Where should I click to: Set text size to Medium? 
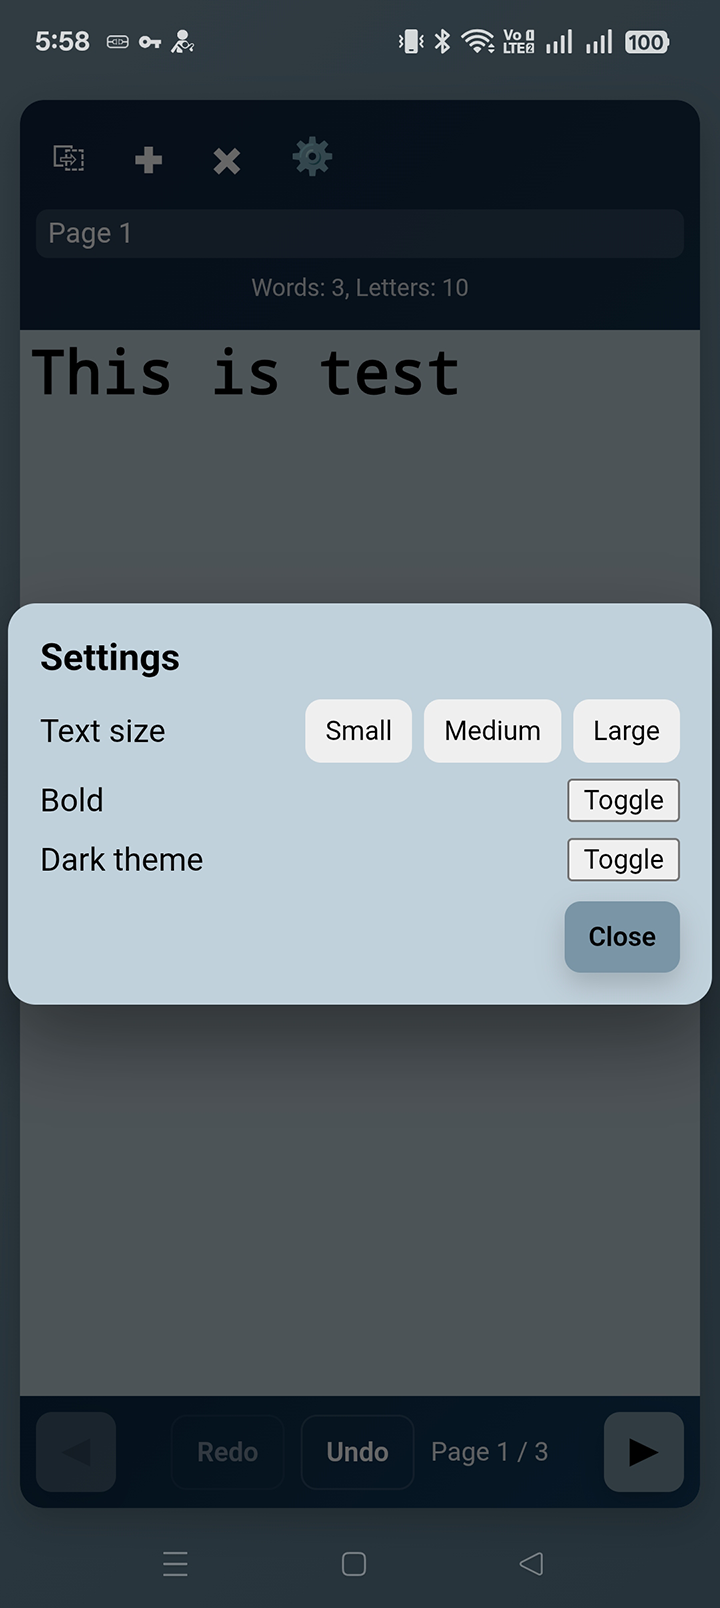click(492, 731)
